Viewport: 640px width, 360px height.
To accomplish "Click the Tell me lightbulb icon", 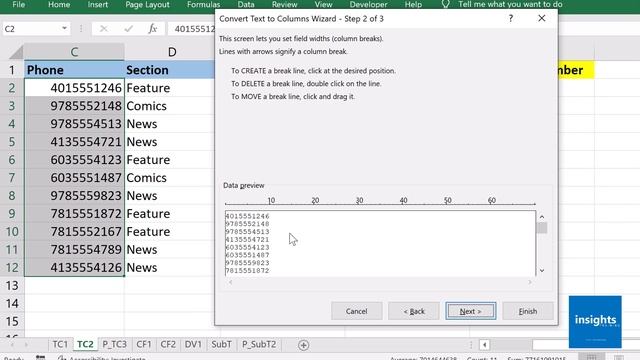I will click(445, 4).
